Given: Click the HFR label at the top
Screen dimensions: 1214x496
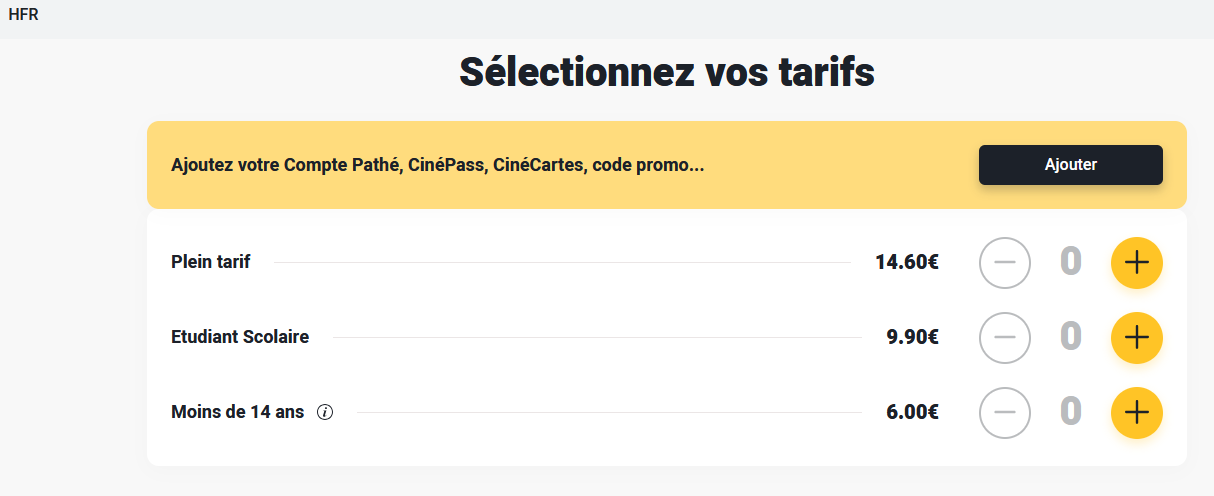Looking at the screenshot, I should [x=23, y=14].
